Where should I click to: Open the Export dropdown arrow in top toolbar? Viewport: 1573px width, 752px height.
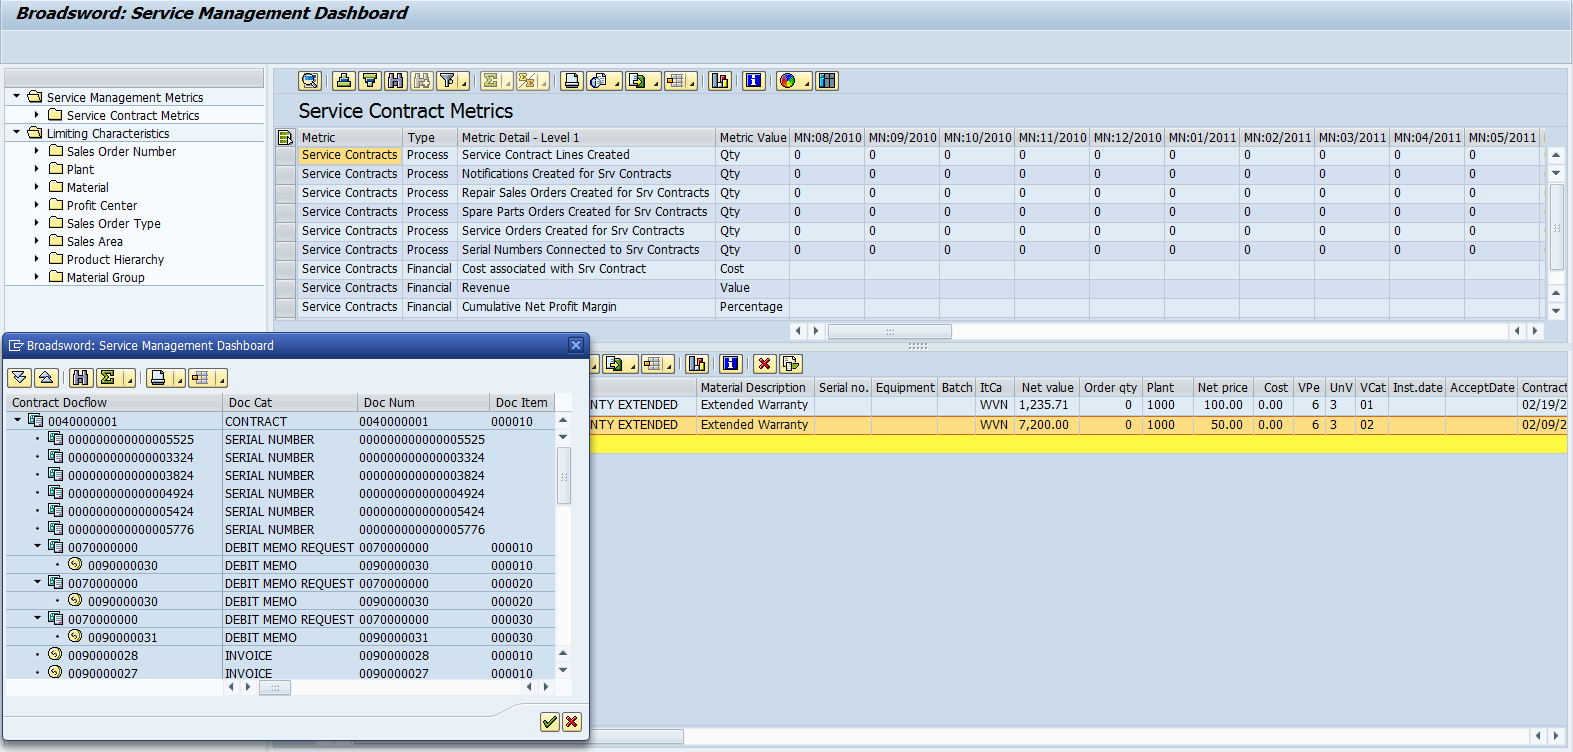click(655, 84)
